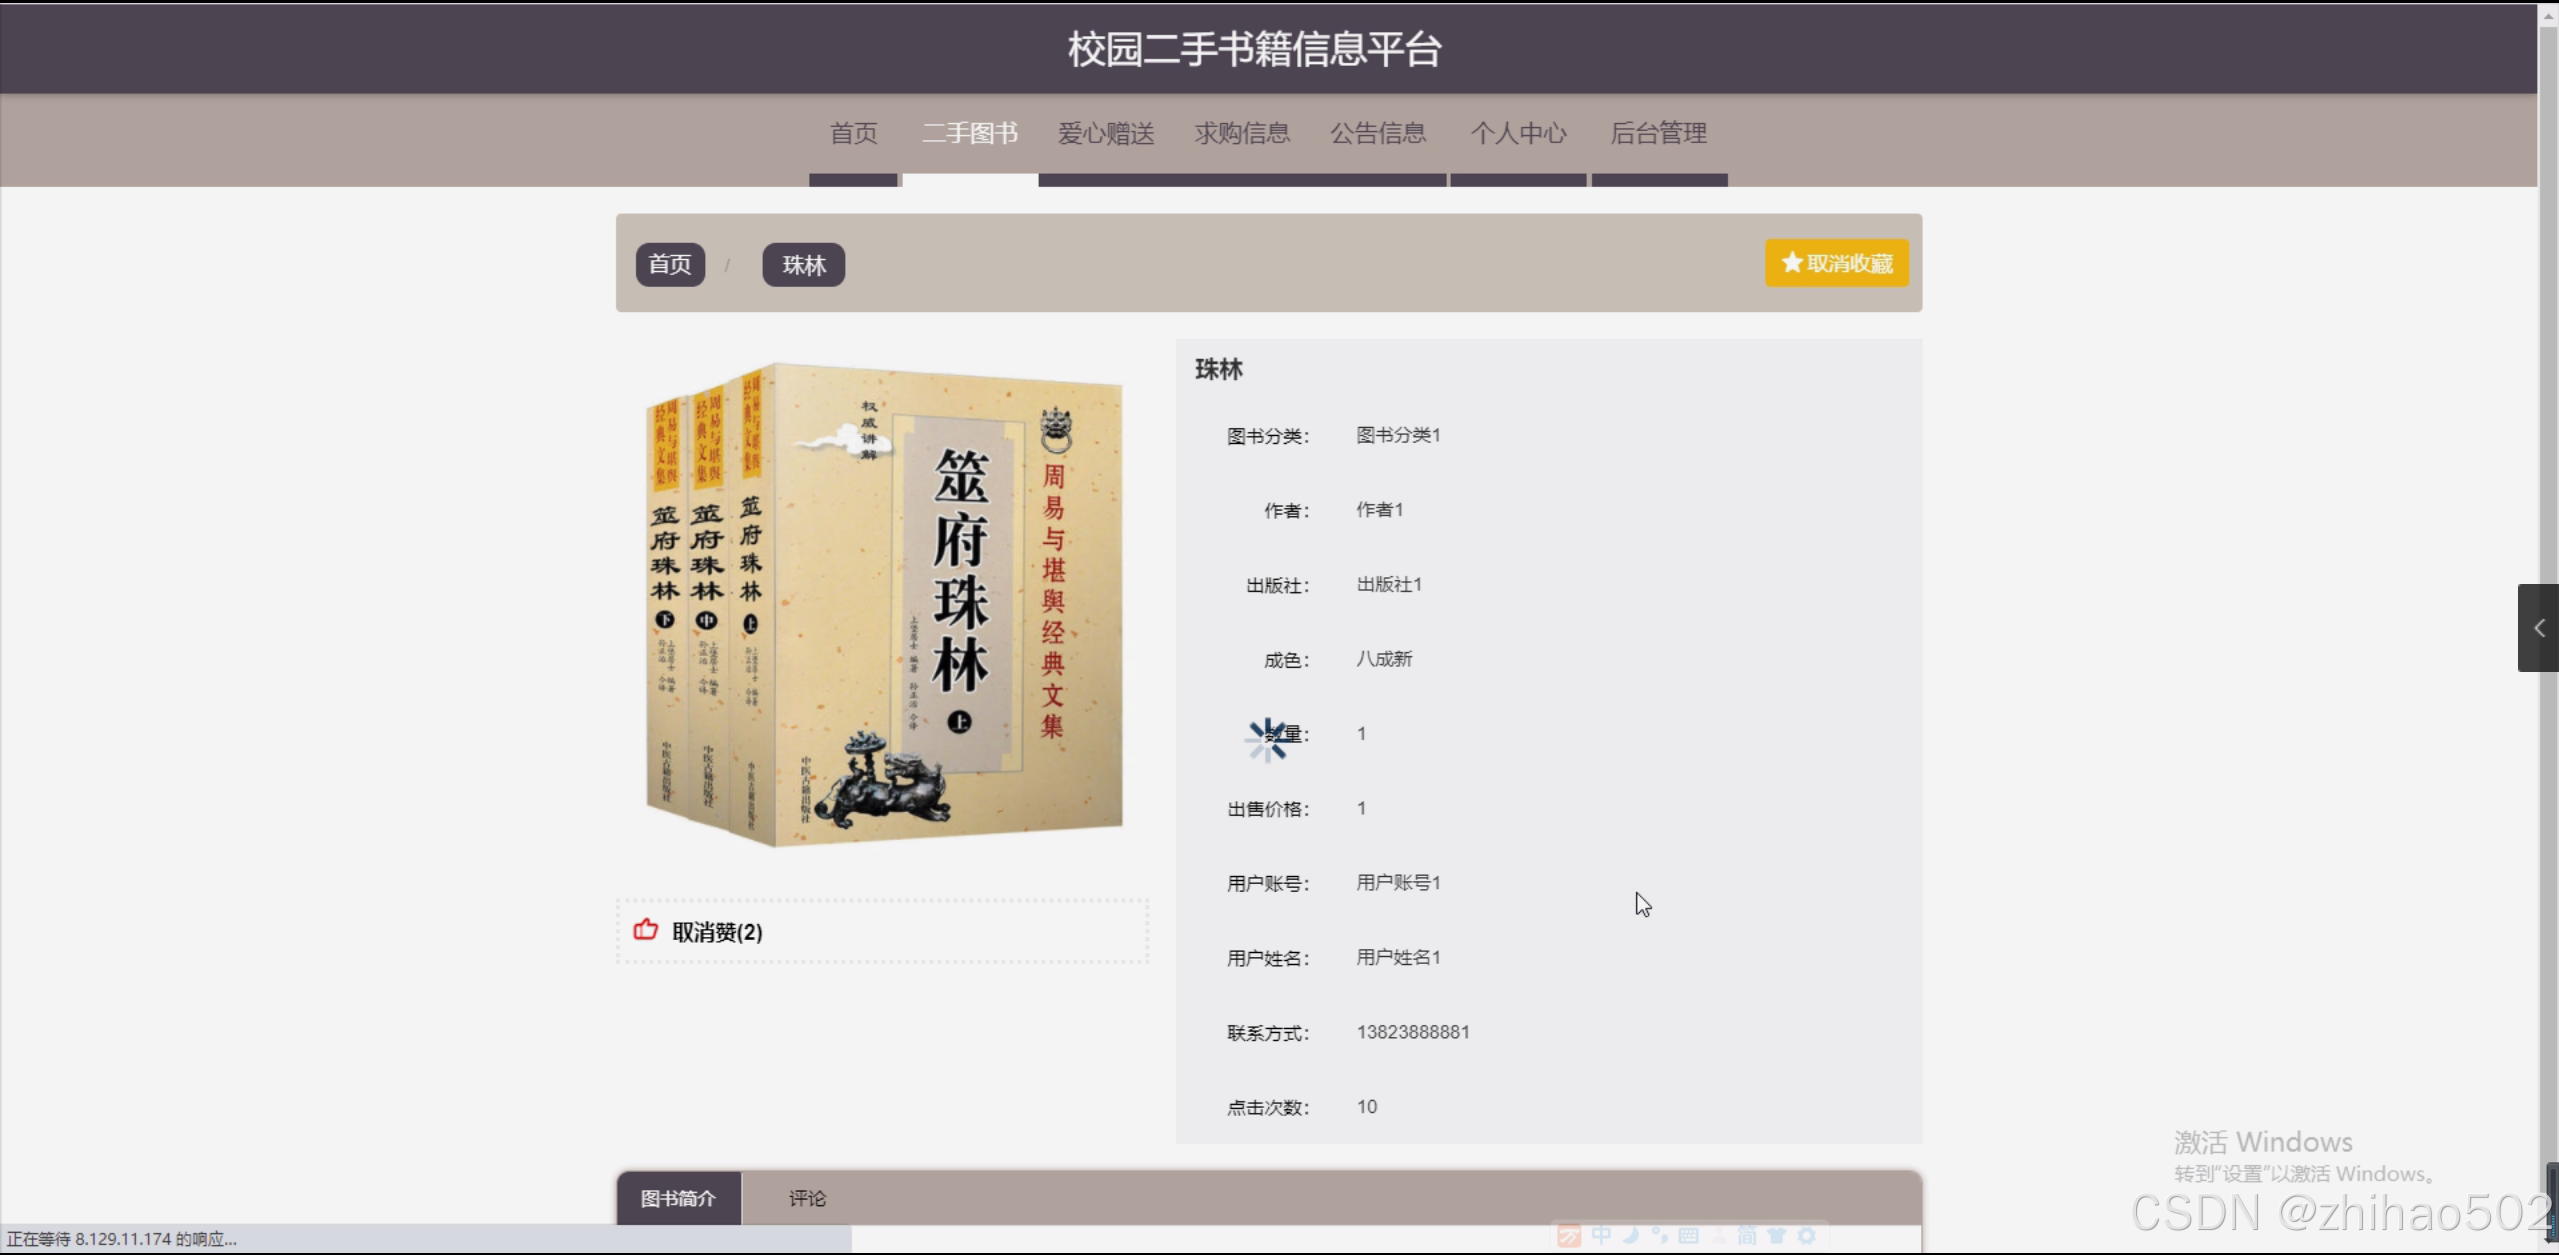This screenshot has width=2559, height=1255.
Task: Click the thumbs-up icon to unlike 珠林
Action: click(x=646, y=930)
